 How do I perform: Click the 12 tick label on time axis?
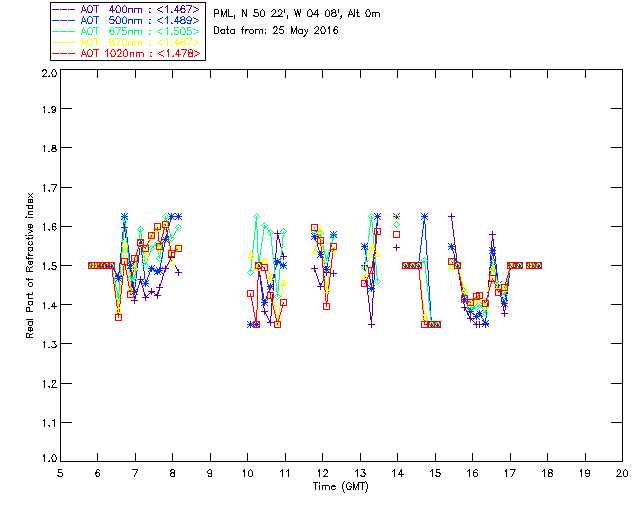(x=322, y=474)
